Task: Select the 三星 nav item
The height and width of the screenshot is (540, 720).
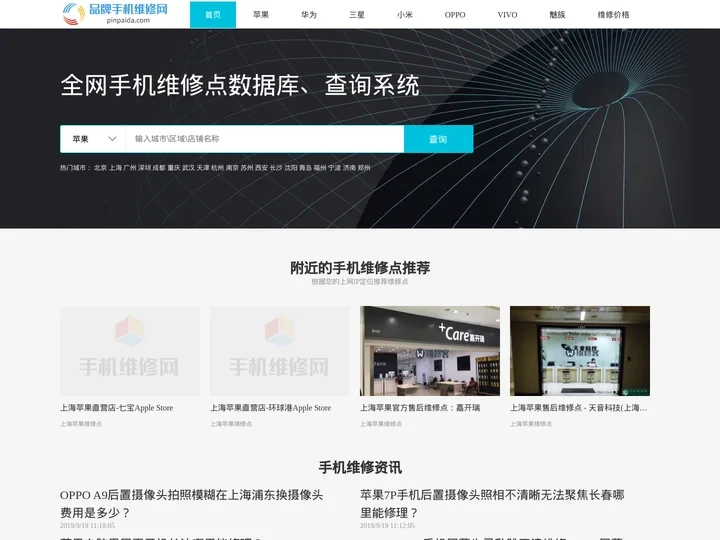Action: 357,15
